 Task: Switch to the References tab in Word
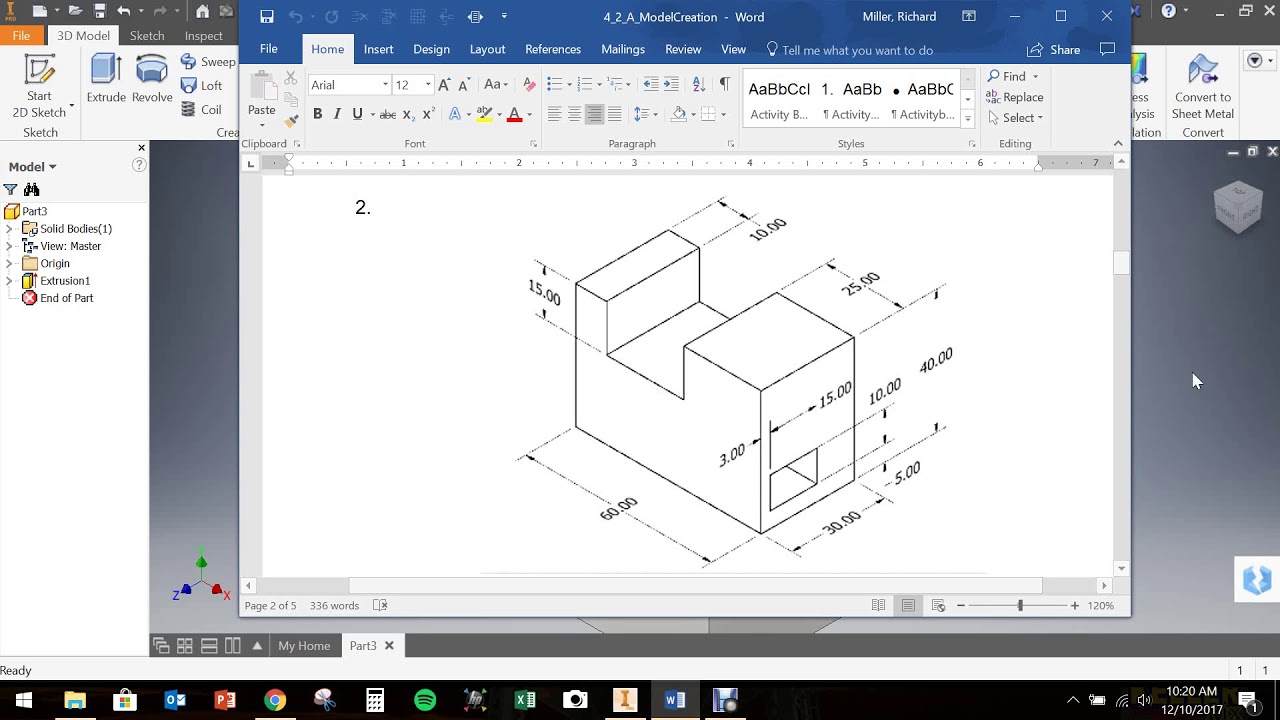click(x=553, y=49)
